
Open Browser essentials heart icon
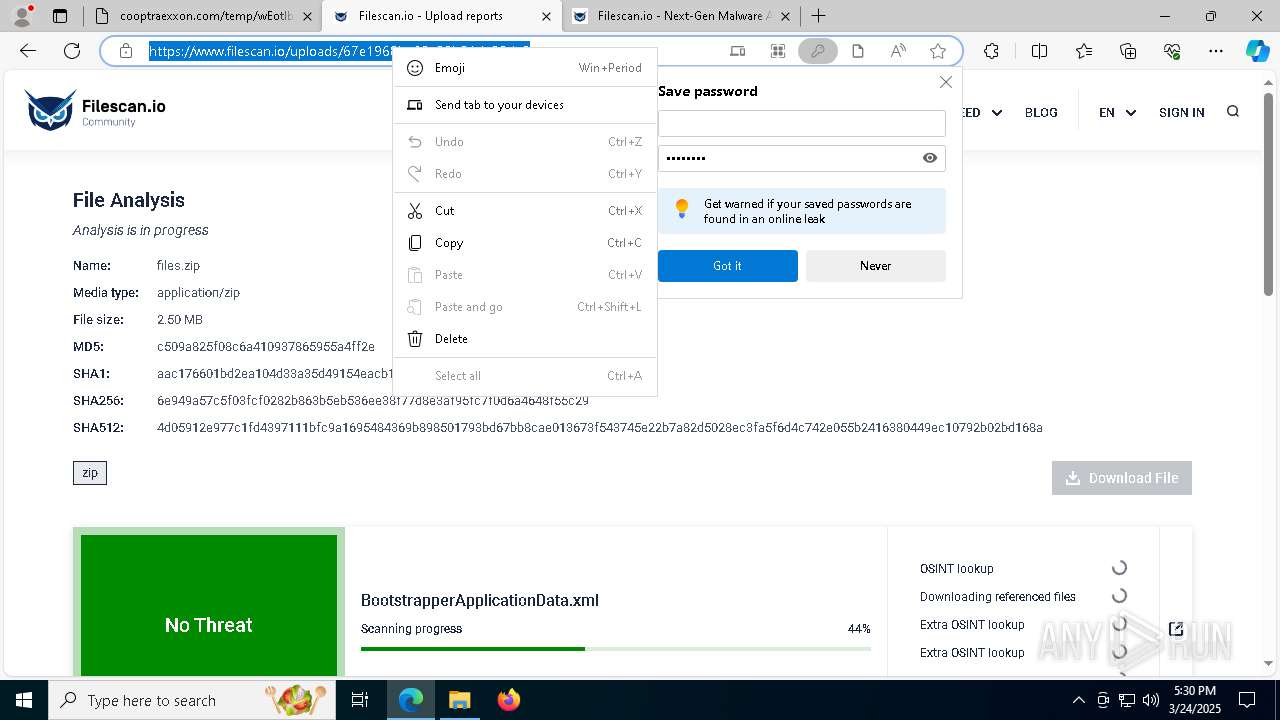click(x=1172, y=51)
